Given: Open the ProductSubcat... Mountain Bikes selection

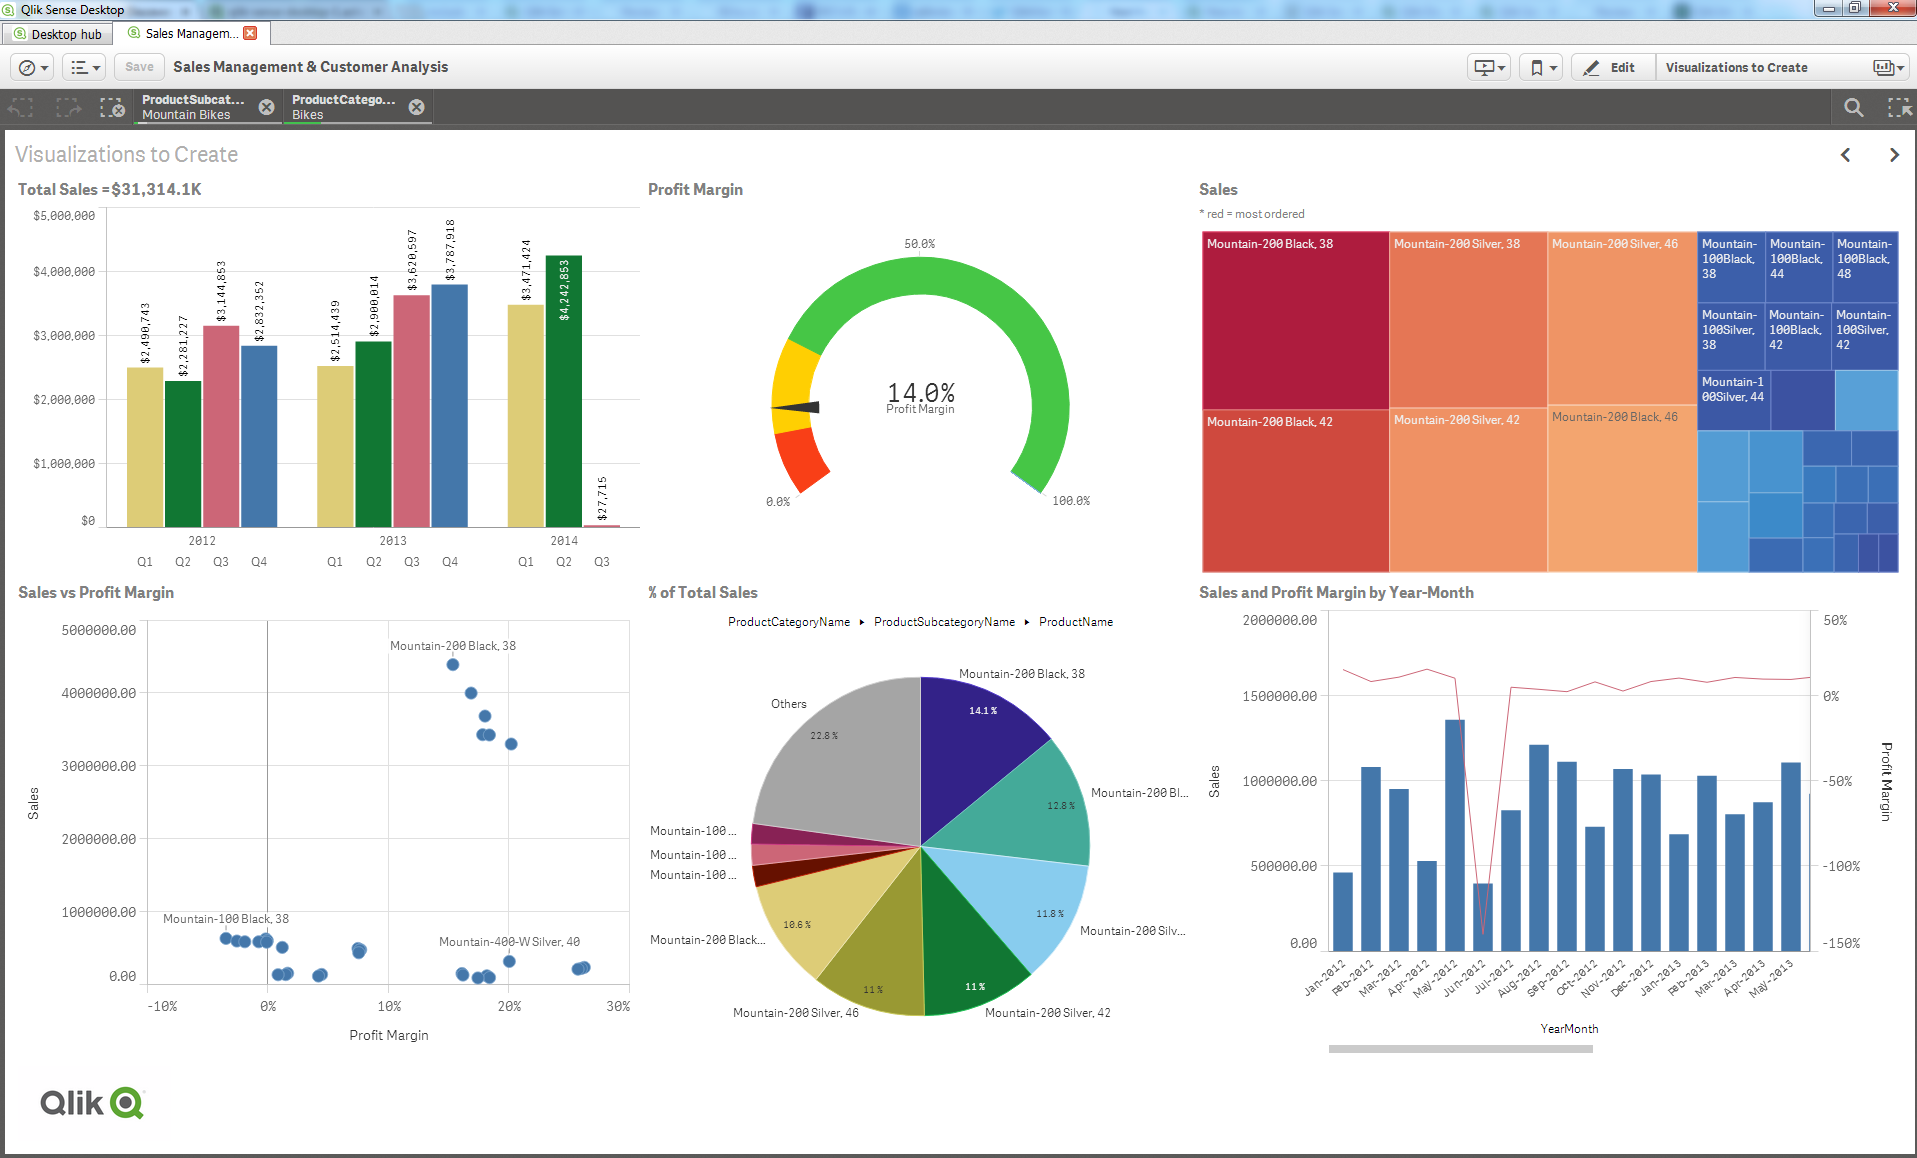Looking at the screenshot, I should click(195, 107).
